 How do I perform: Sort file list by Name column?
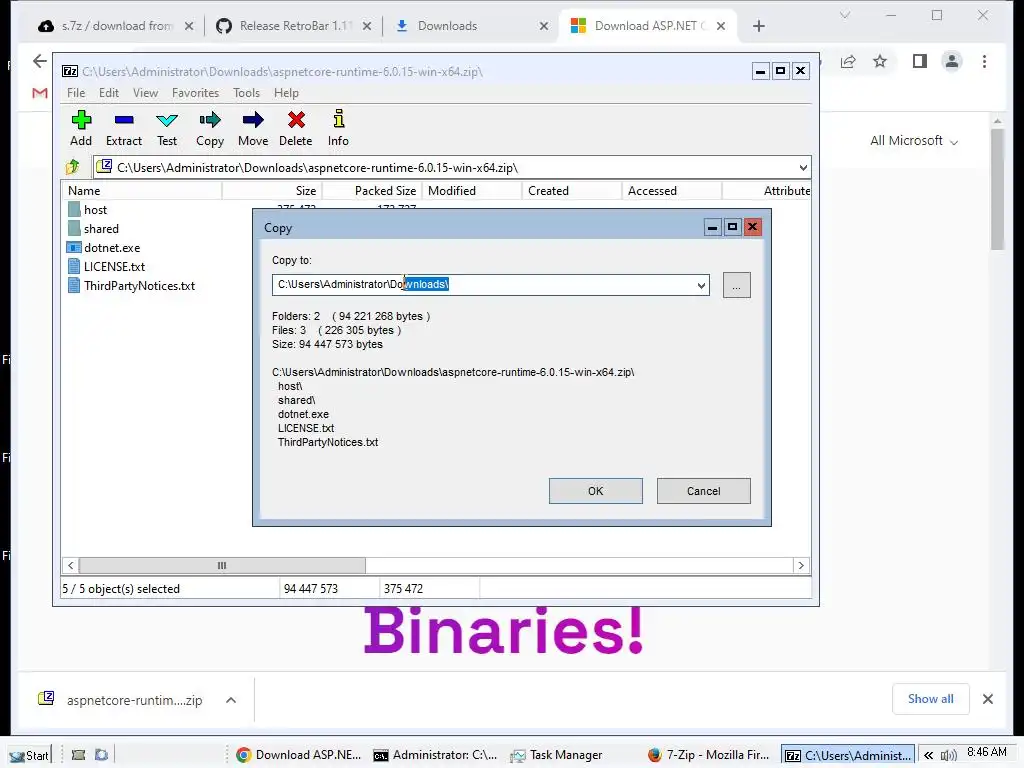pyautogui.click(x=142, y=191)
